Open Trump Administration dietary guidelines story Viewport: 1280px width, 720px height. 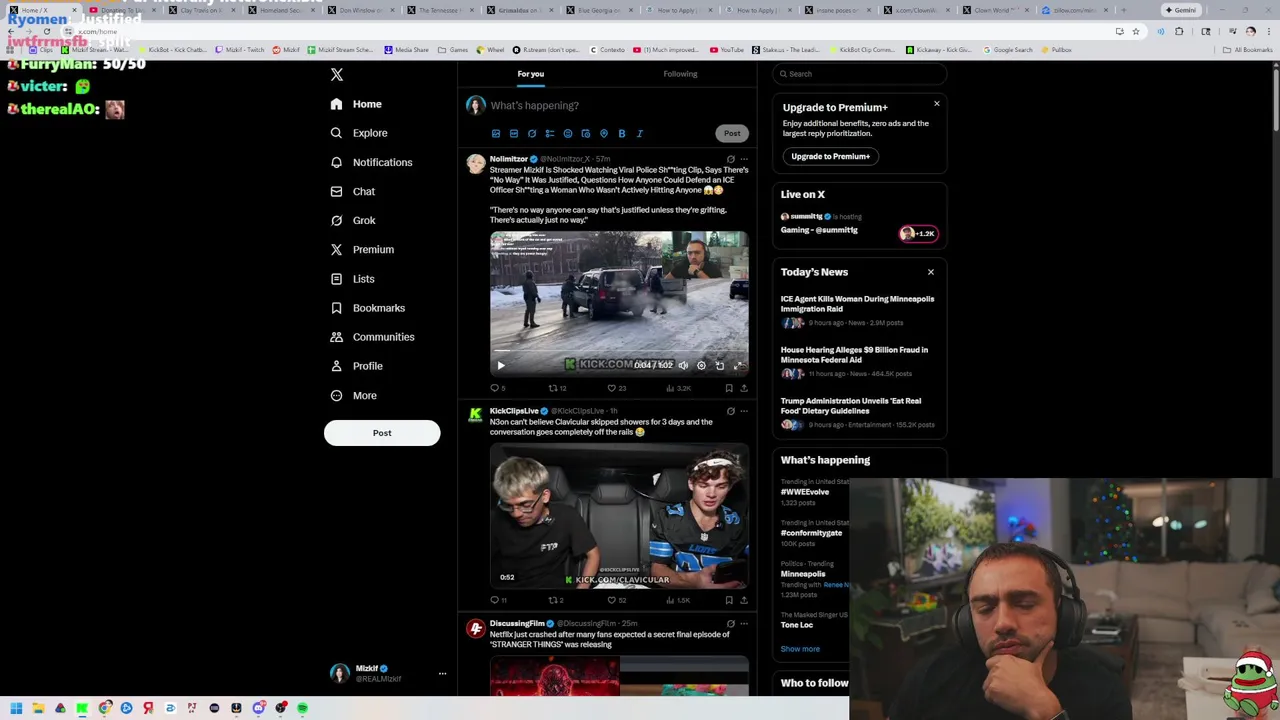859,412
